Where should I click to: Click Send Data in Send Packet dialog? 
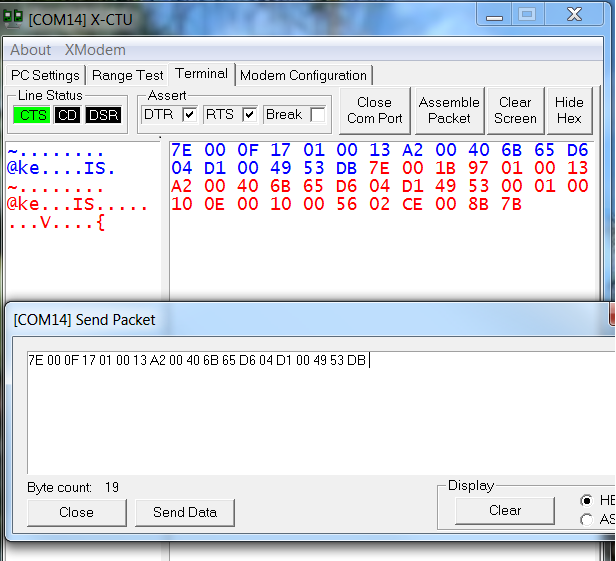coord(184,512)
